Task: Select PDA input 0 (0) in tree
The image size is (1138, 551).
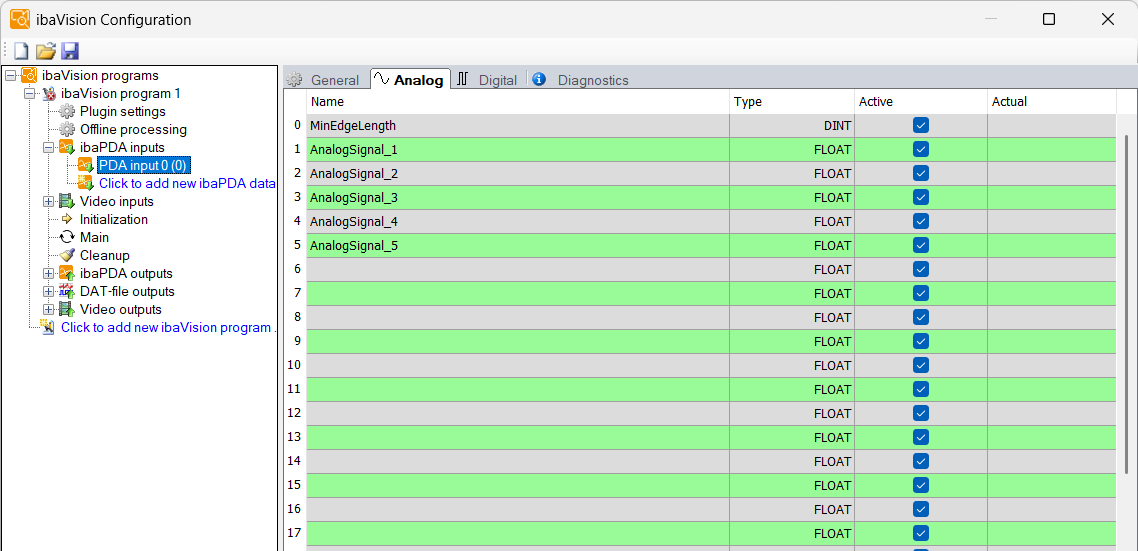Action: pyautogui.click(x=144, y=166)
